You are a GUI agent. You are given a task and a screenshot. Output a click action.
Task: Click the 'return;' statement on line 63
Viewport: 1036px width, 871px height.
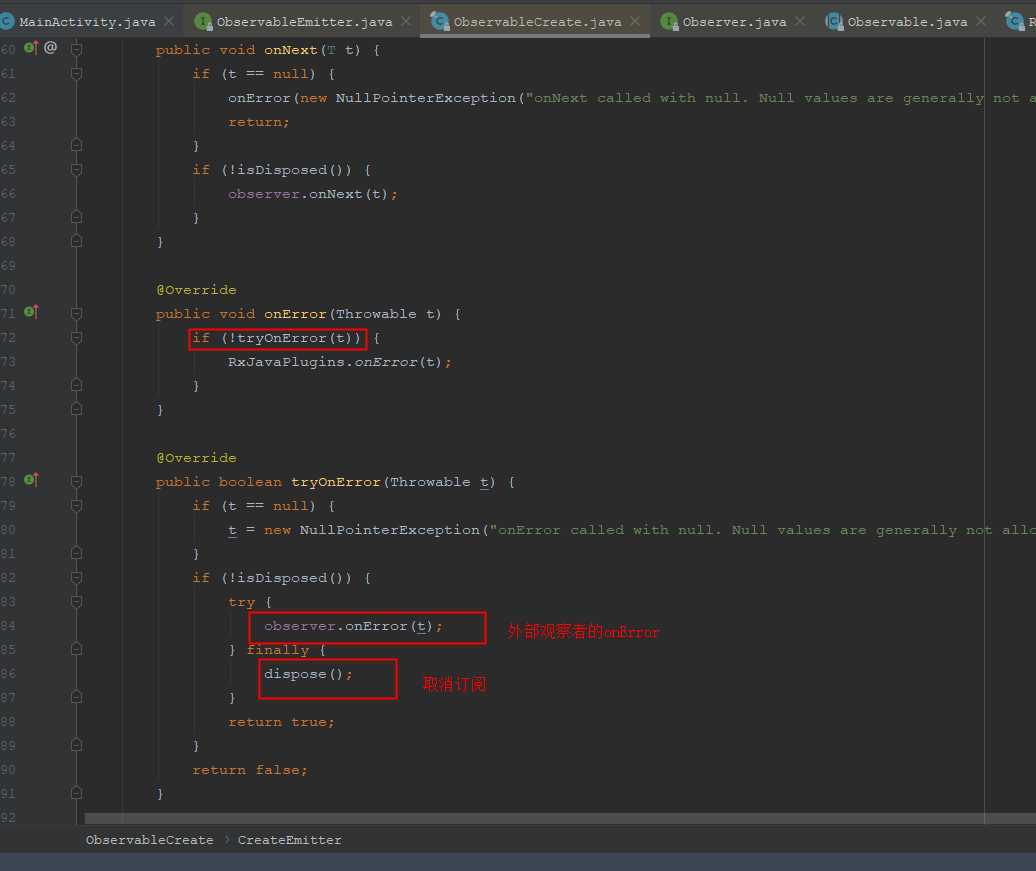coord(258,122)
